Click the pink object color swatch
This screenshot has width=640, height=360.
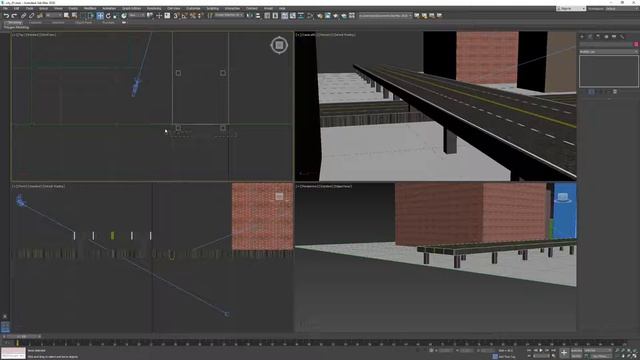click(636, 44)
